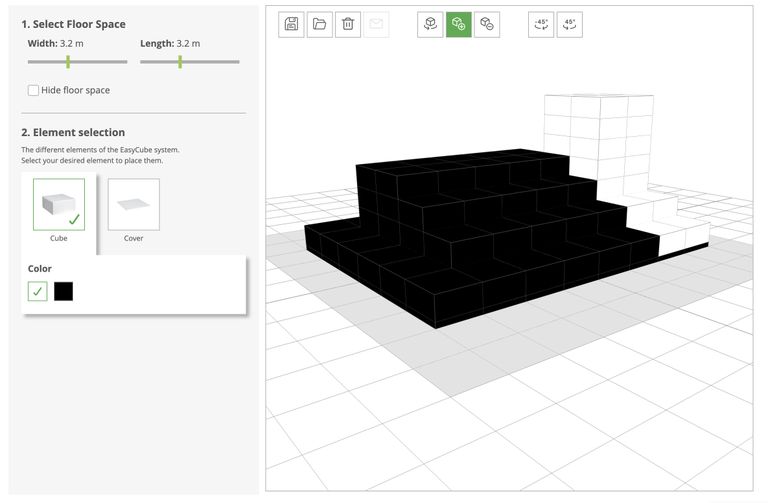Rotate view by minus 45 degrees
Screen dimensions: 768x503
[x=542, y=24]
